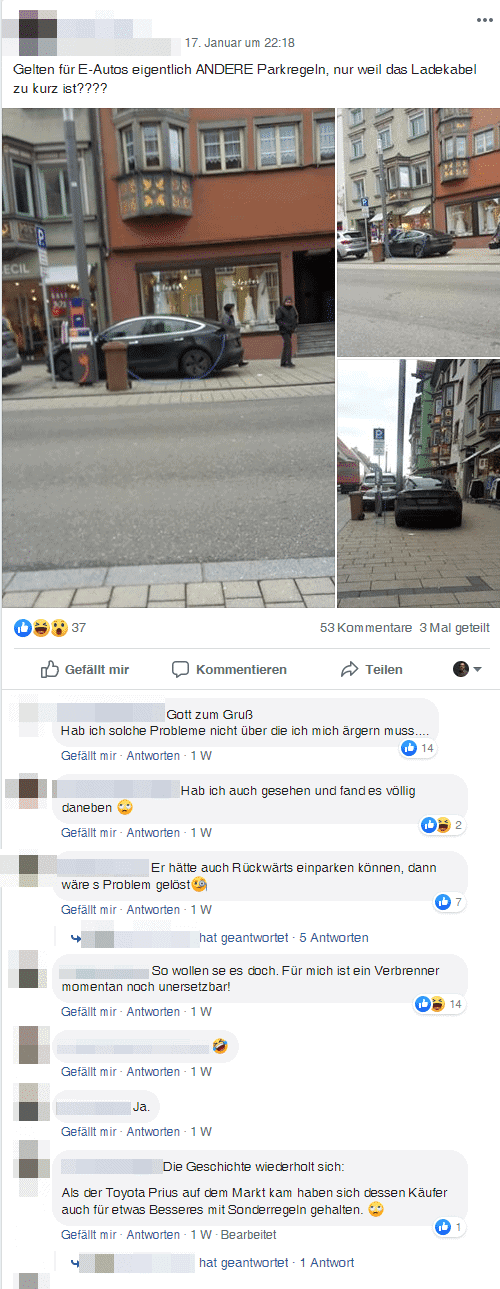Screen dimensions: 500x1289
Task: Click reply arrow icon before '1 Antwort'
Action: click(75, 1263)
